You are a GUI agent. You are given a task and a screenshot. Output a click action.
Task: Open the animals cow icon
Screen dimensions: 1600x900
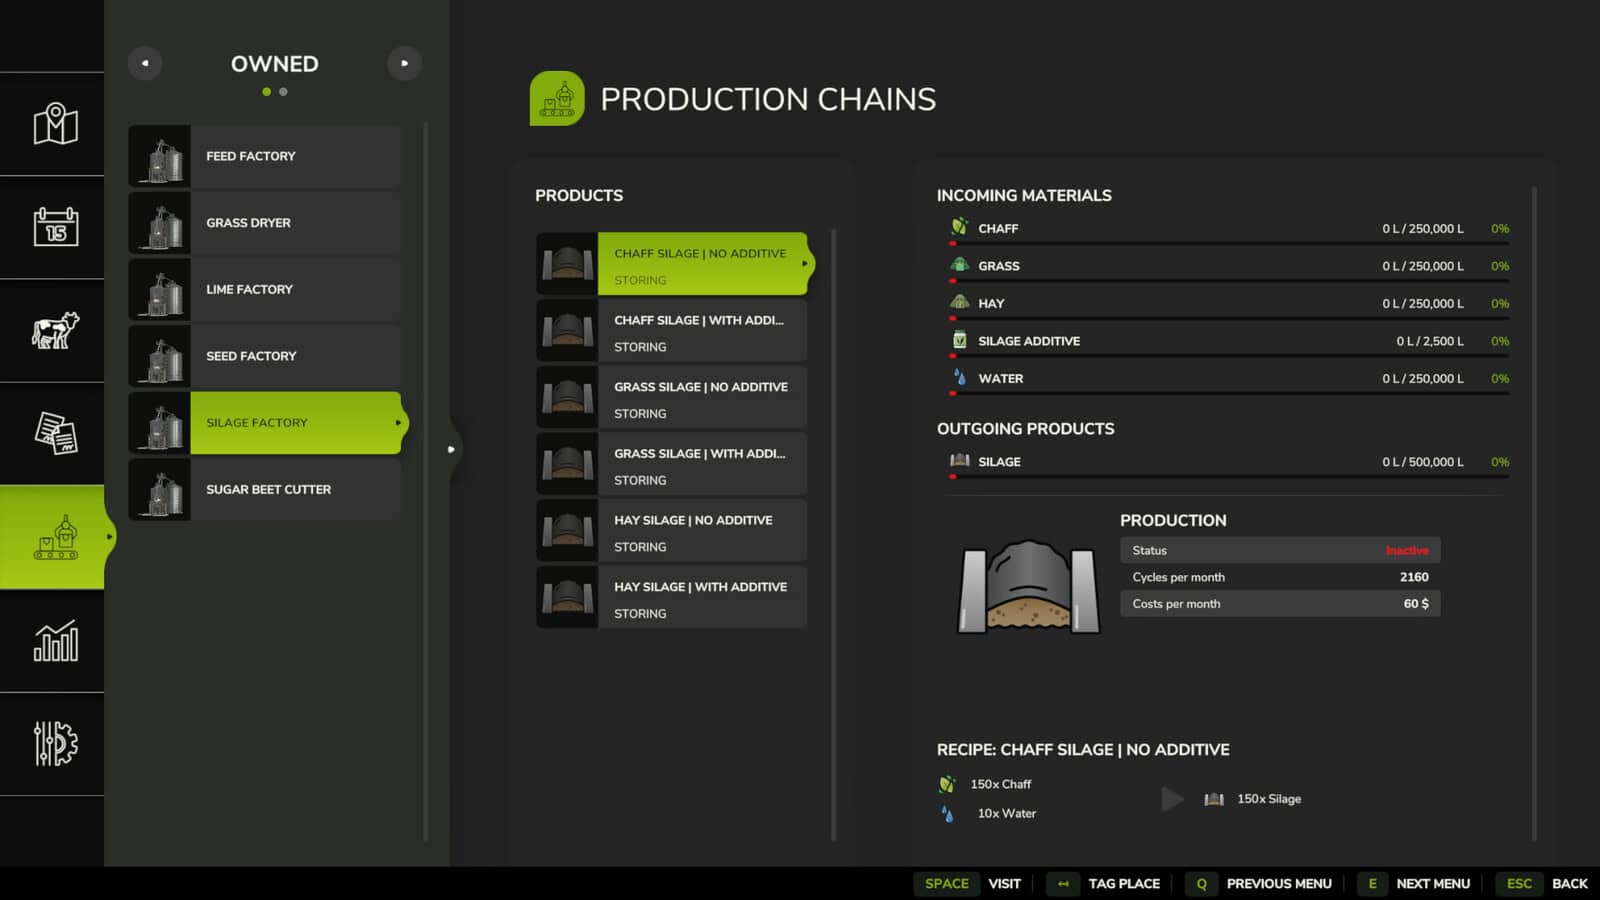pos(55,331)
